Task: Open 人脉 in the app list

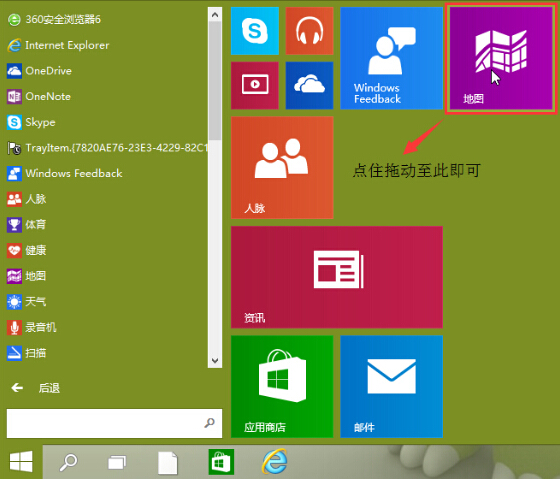Action: 27,199
